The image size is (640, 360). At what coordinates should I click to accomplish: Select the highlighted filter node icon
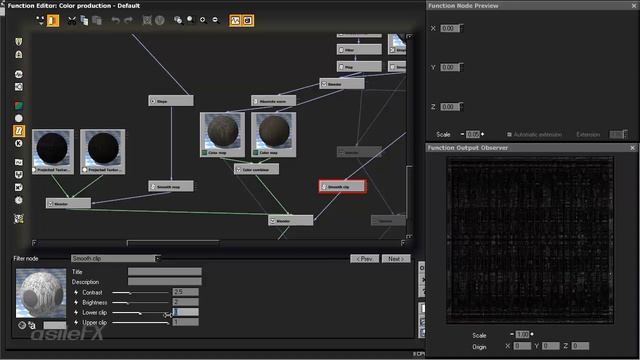pyautogui.click(x=19, y=131)
